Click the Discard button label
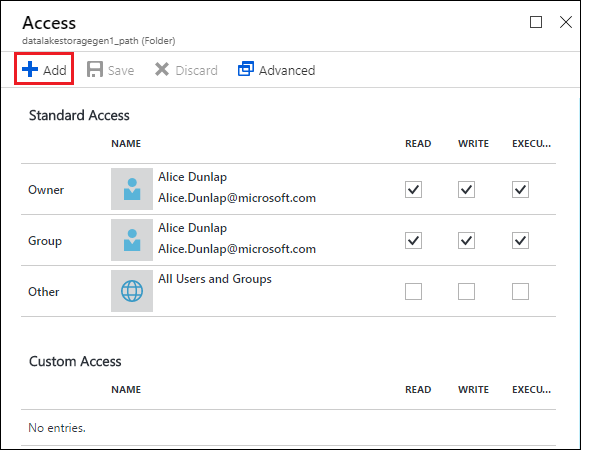This screenshot has width=589, height=450. (x=196, y=70)
